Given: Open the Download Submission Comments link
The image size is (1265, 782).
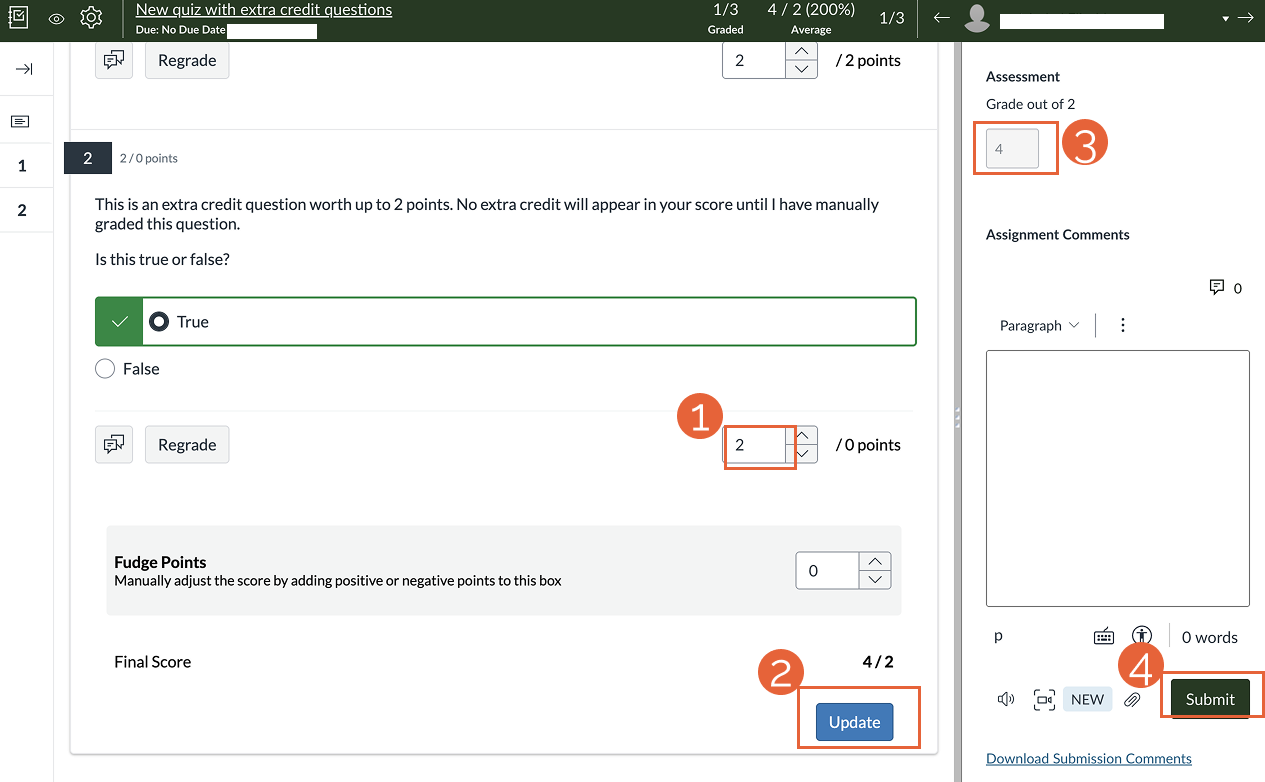Looking at the screenshot, I should click(x=1088, y=758).
